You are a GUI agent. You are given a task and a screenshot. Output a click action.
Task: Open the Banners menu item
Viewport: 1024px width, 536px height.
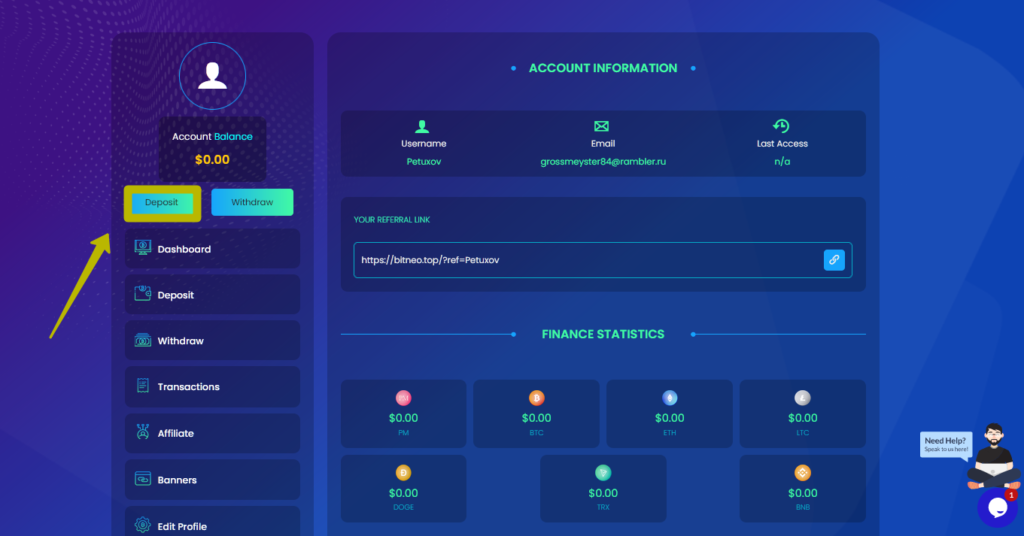tap(212, 480)
